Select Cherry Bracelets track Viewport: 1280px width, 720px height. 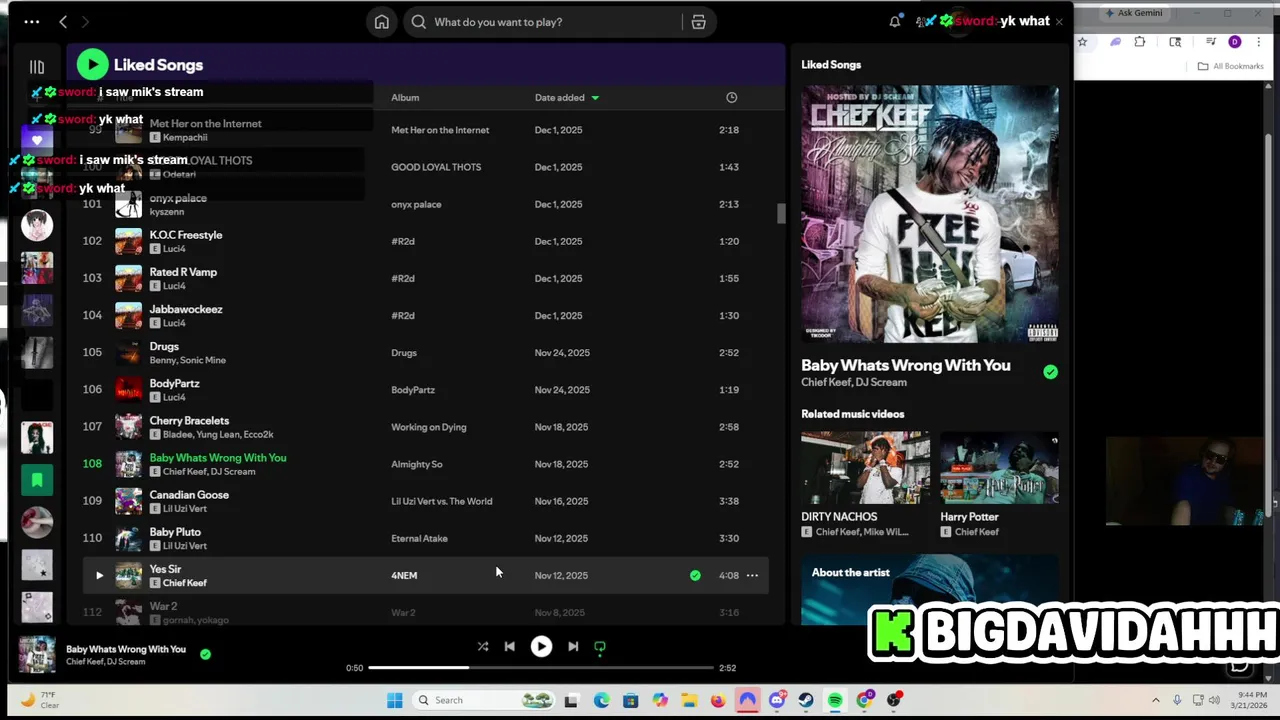(x=189, y=421)
